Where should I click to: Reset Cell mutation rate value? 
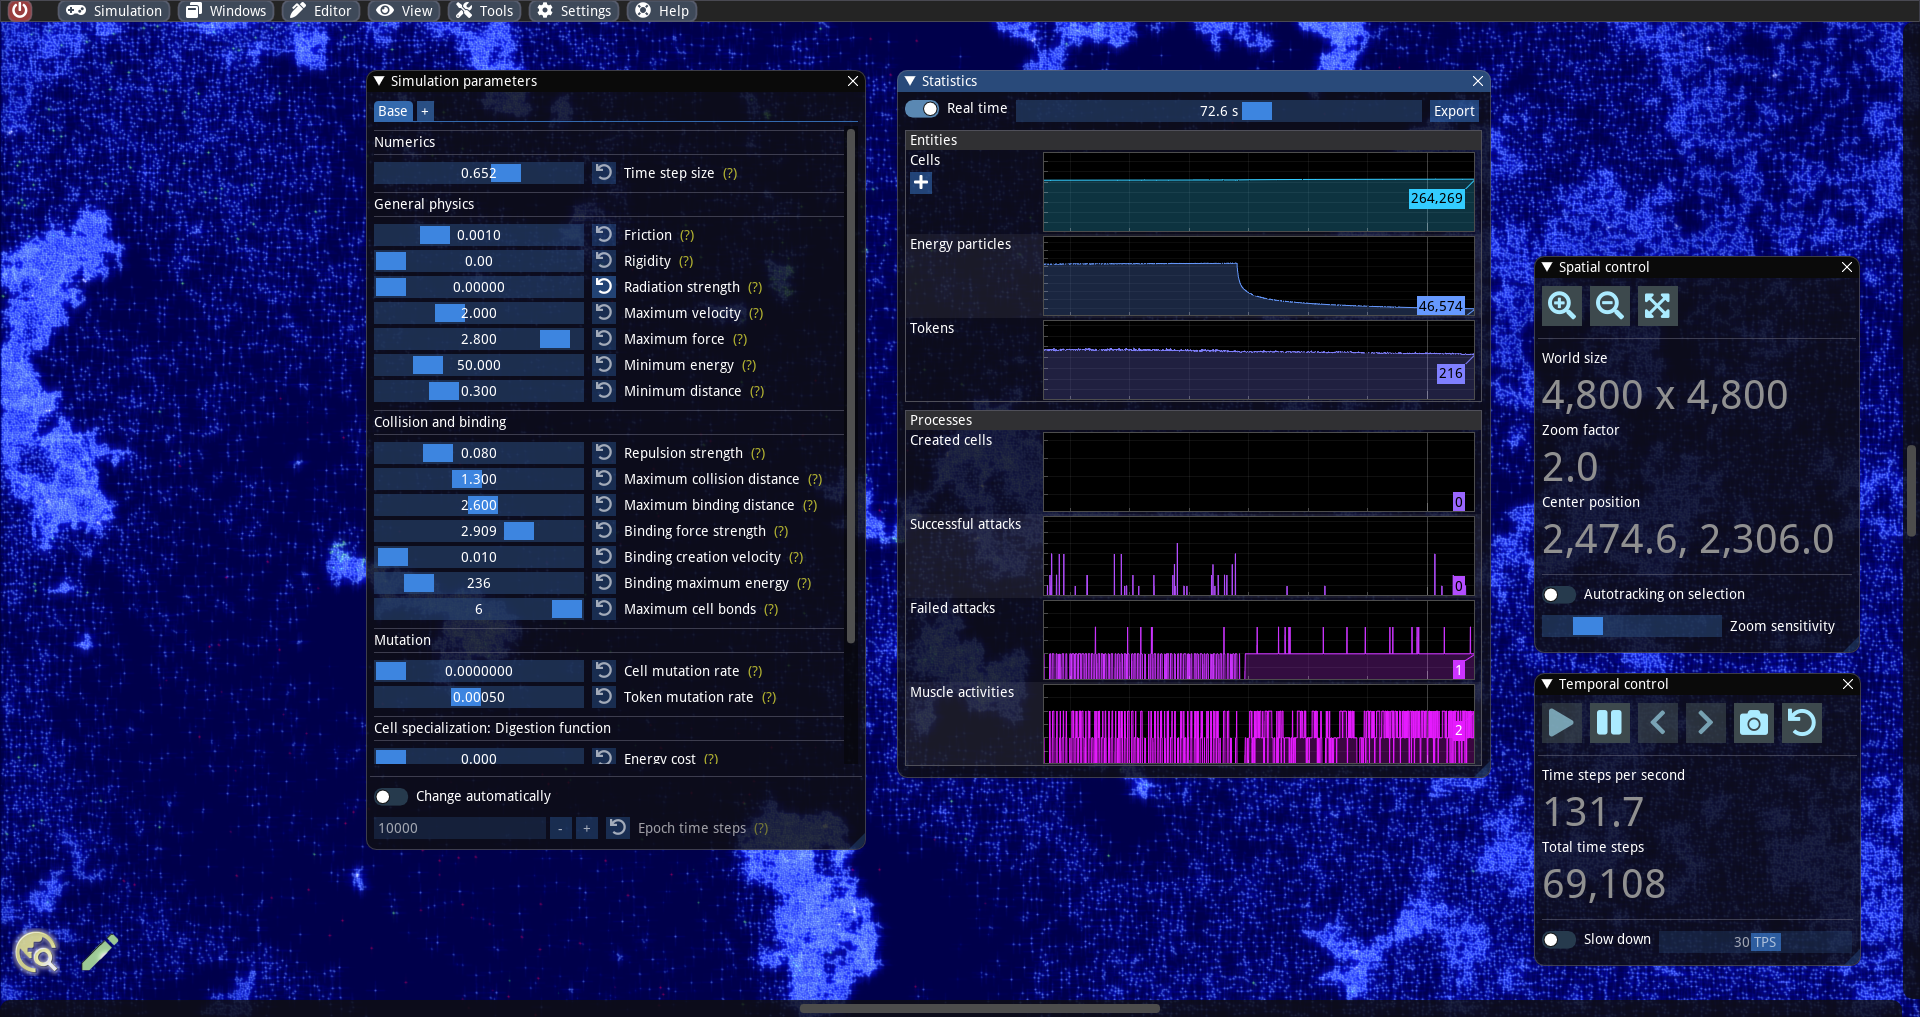[x=604, y=671]
